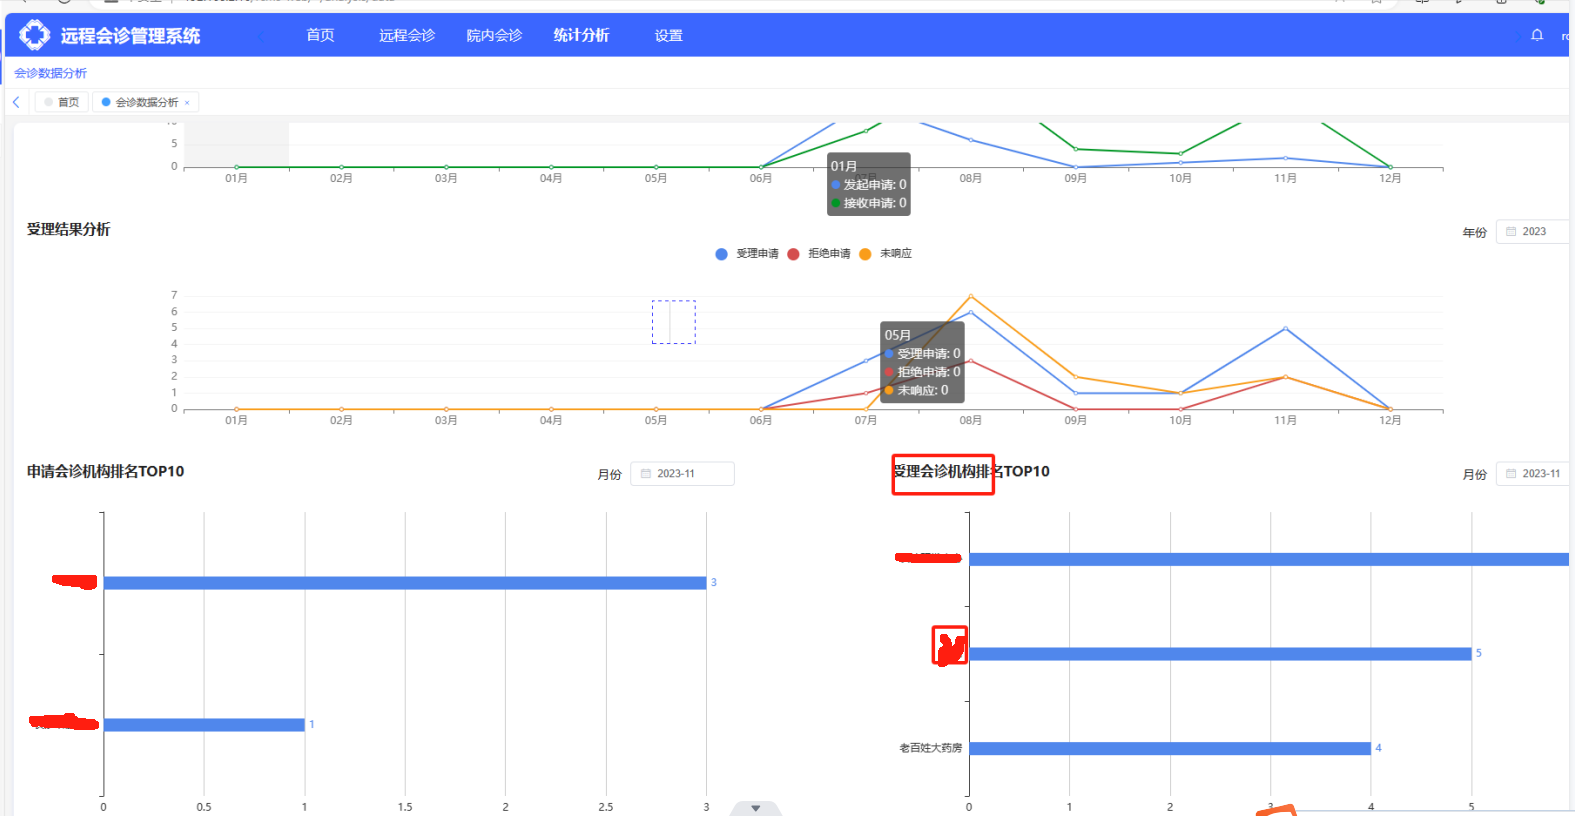Click the back arrow beside the 首页 tab
This screenshot has width=1575, height=816.
click(16, 102)
